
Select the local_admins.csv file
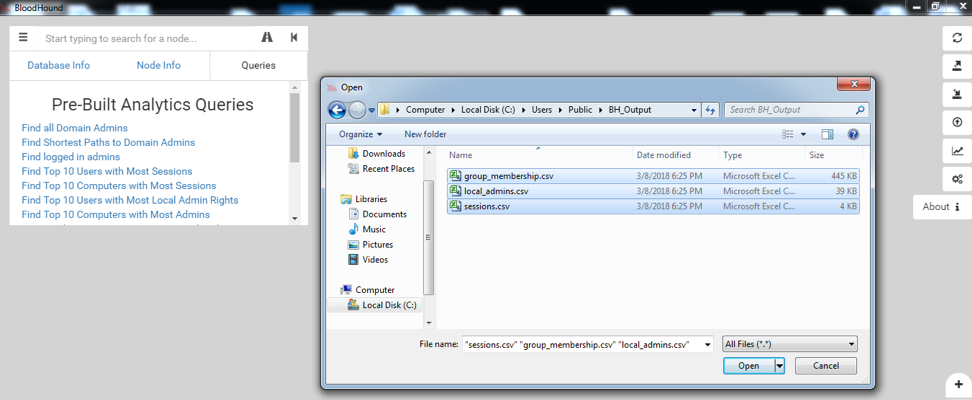pyautogui.click(x=496, y=191)
